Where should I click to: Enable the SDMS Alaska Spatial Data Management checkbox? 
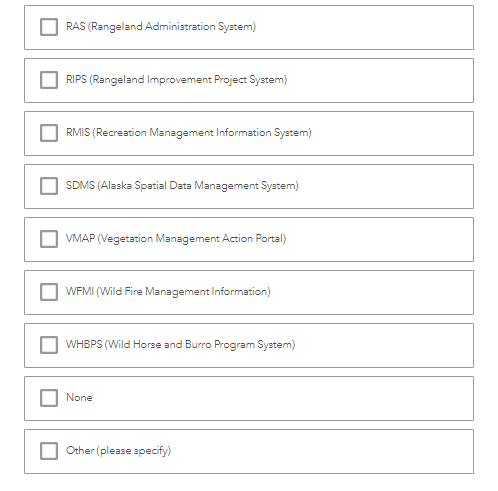tap(49, 186)
